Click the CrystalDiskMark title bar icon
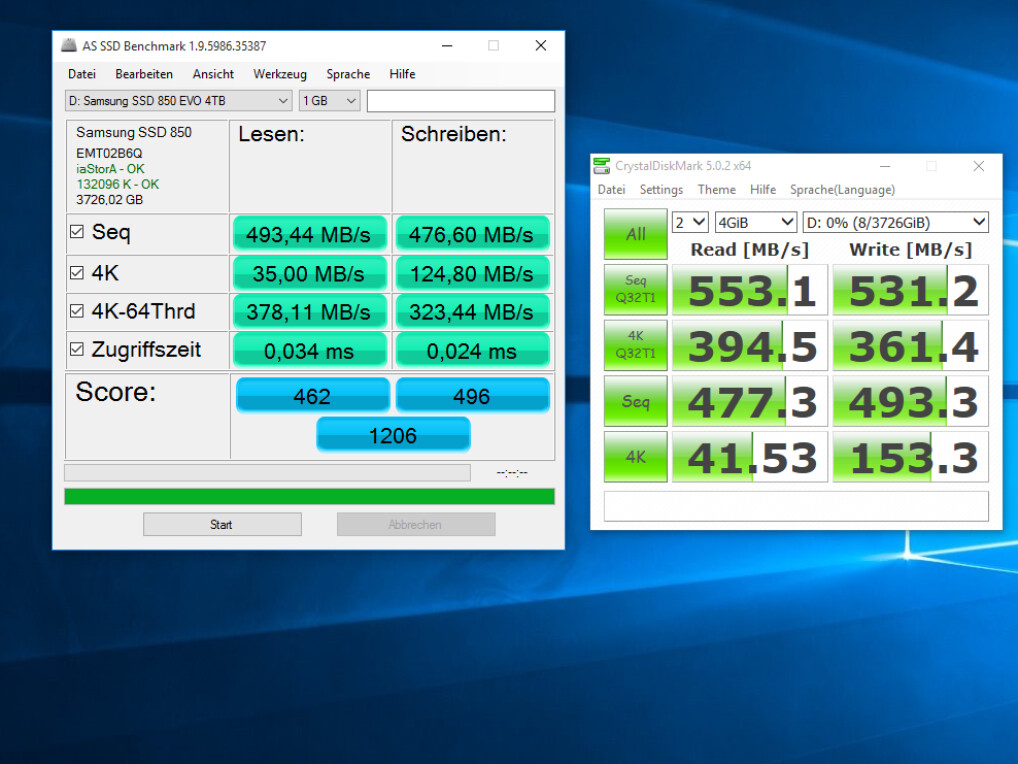 coord(602,166)
